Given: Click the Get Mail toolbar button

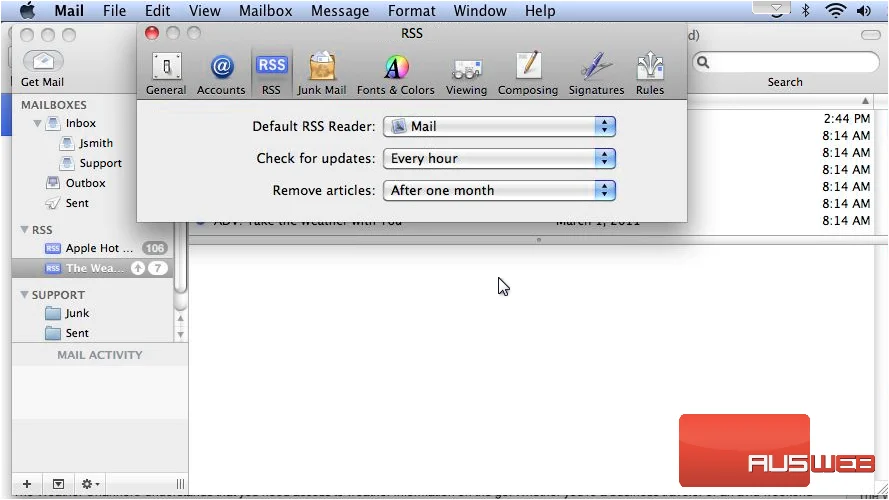Looking at the screenshot, I should tap(43, 69).
